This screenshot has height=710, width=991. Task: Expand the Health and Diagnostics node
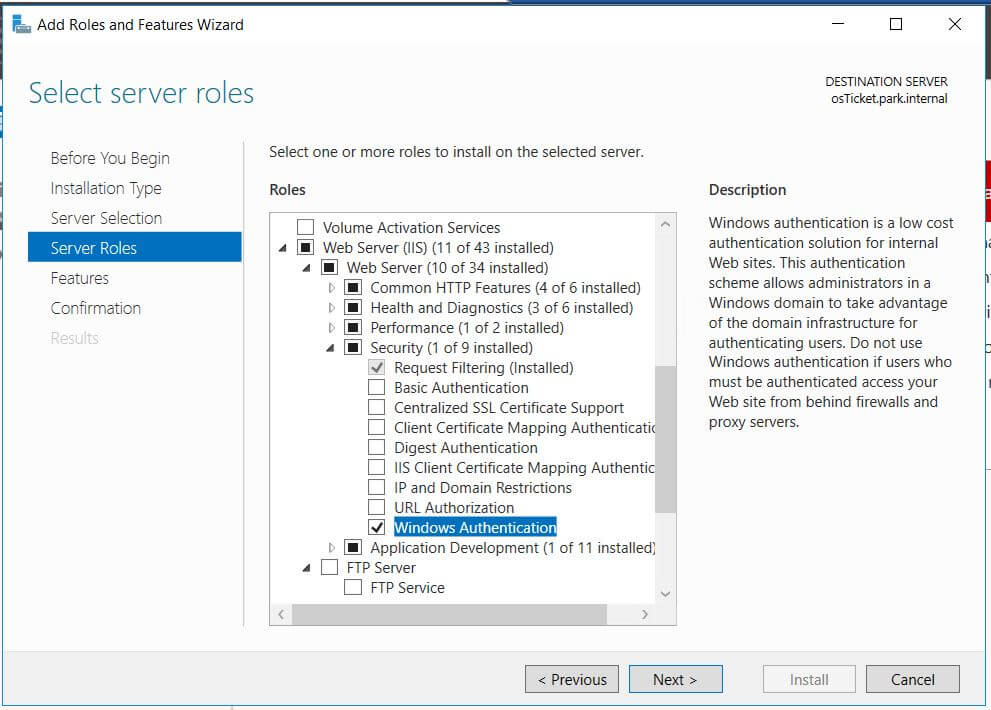click(331, 308)
